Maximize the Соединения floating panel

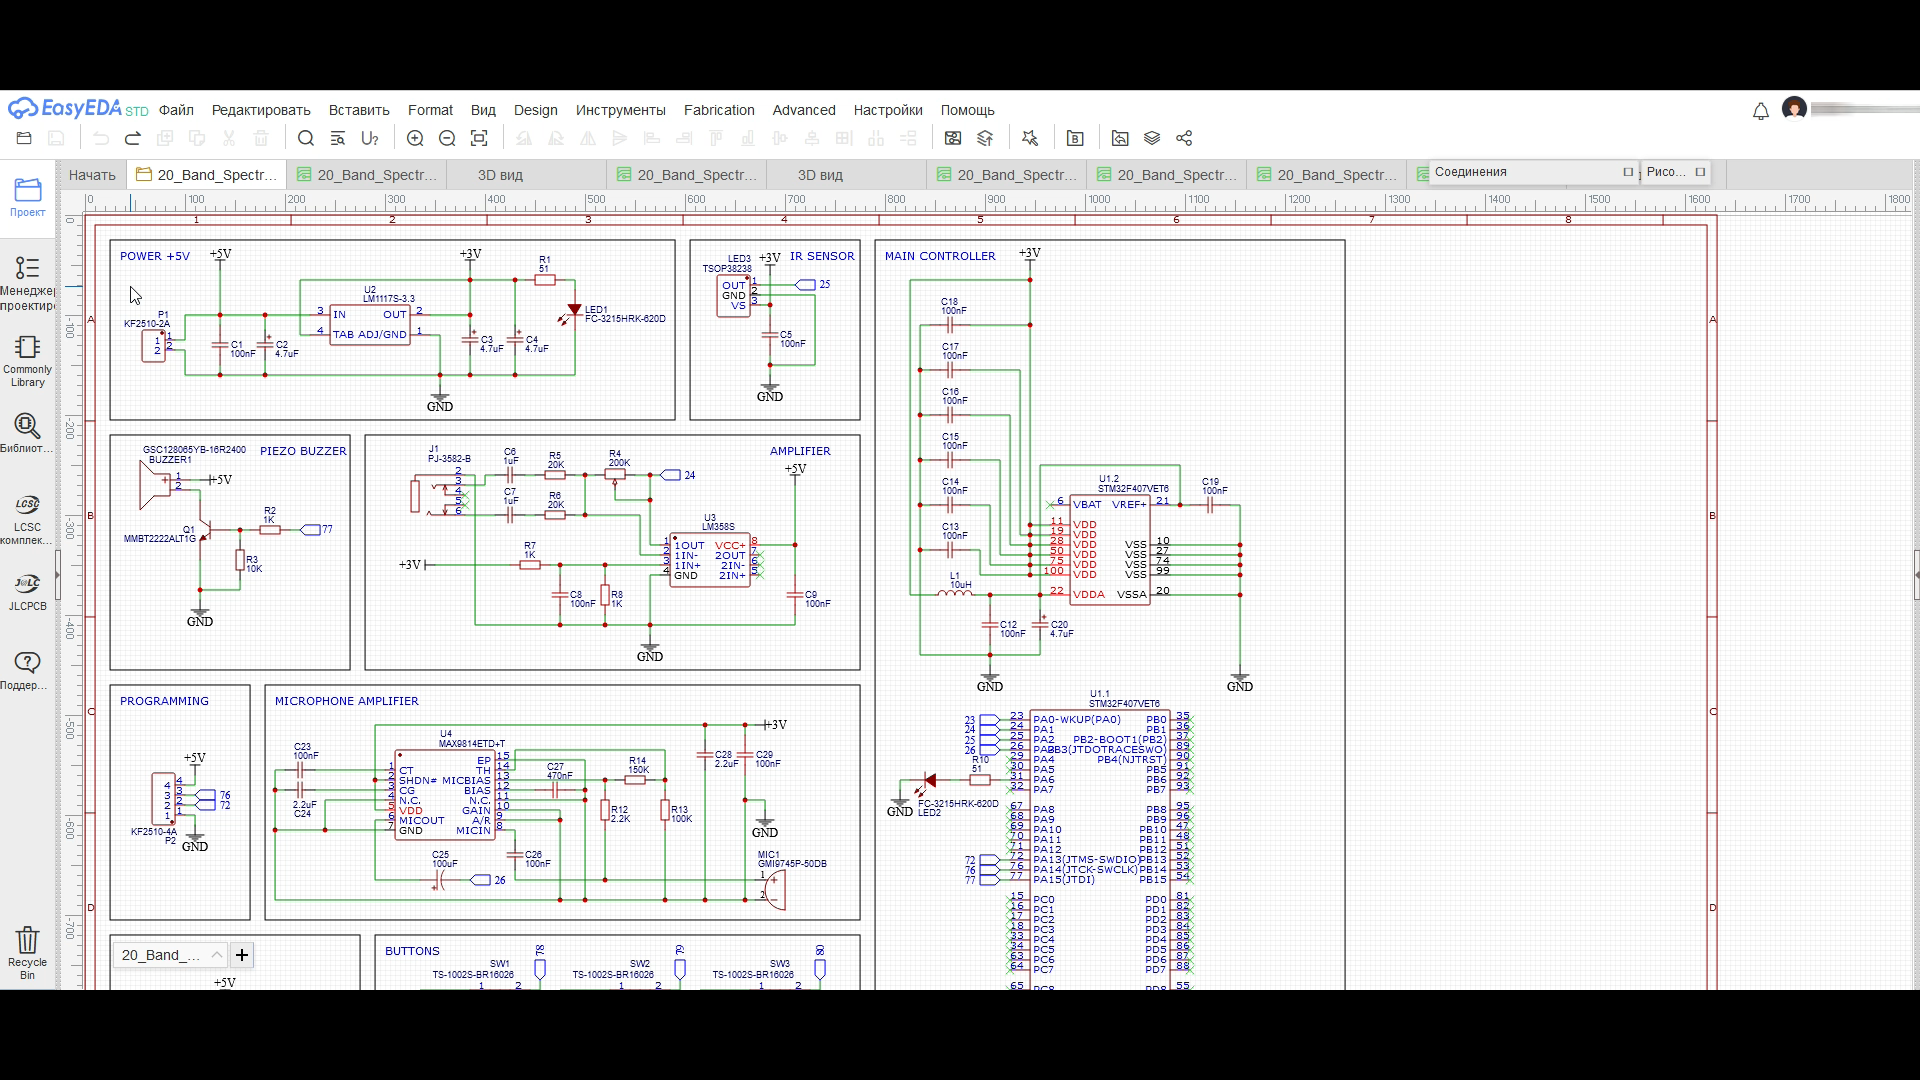click(1628, 172)
